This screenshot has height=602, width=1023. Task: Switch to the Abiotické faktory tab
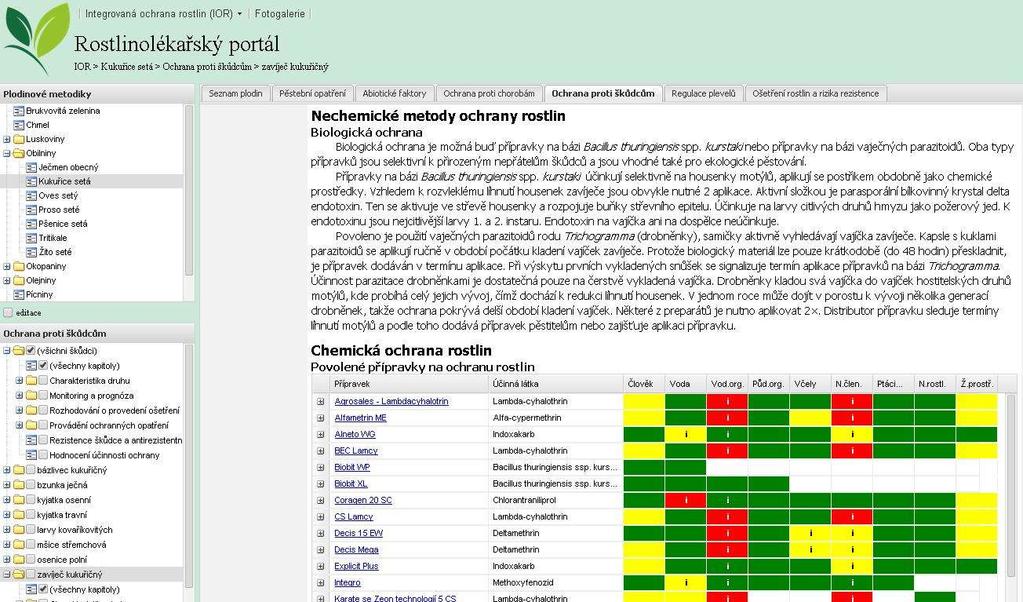coord(394,94)
